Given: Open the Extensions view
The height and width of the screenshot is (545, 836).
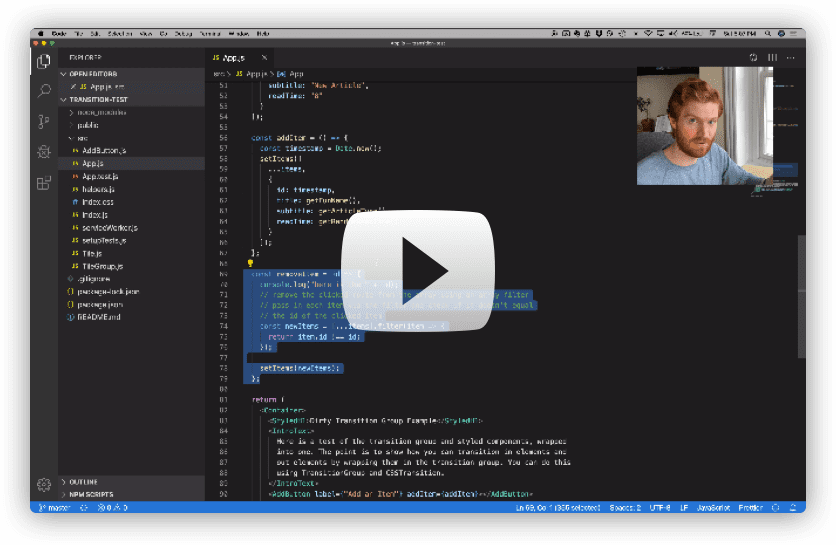Looking at the screenshot, I should click(x=44, y=183).
